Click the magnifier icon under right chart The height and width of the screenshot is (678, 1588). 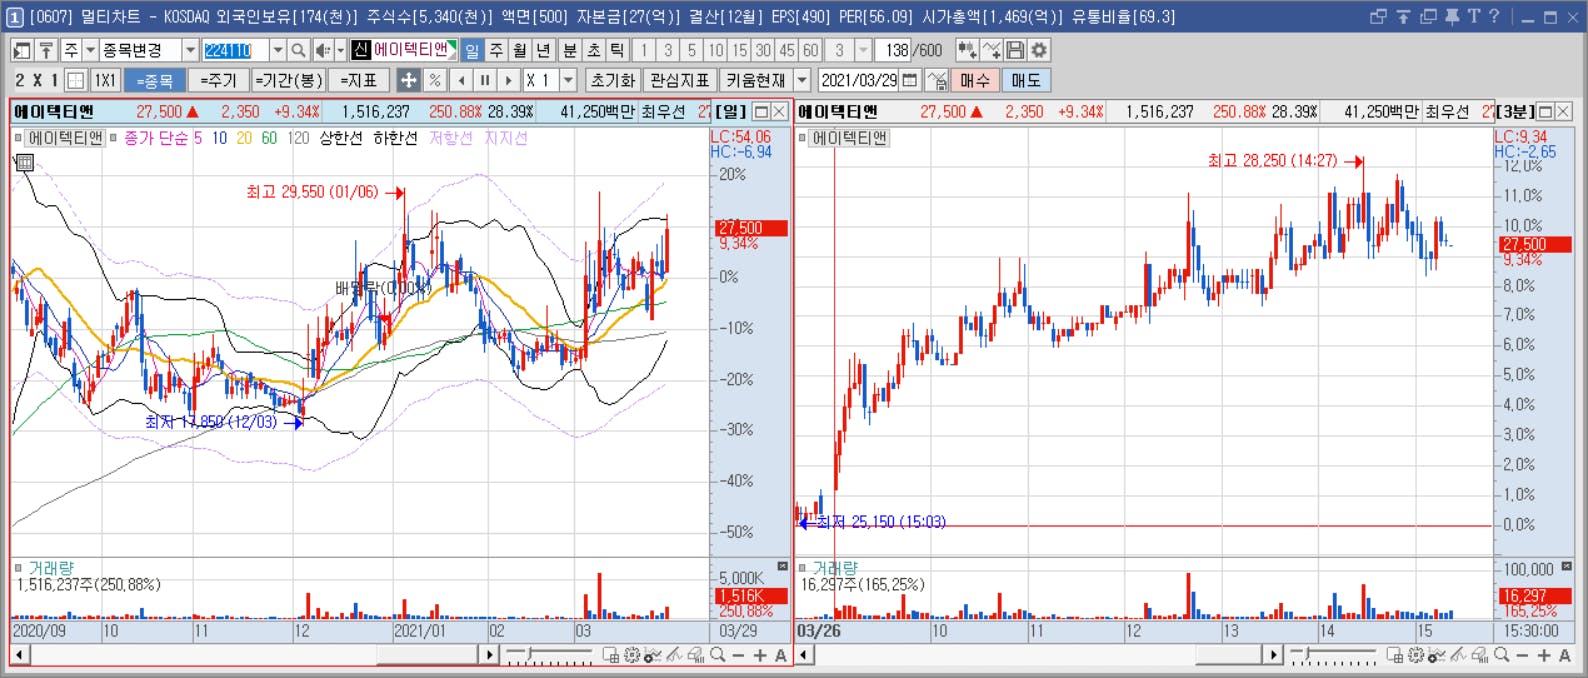(x=1501, y=655)
